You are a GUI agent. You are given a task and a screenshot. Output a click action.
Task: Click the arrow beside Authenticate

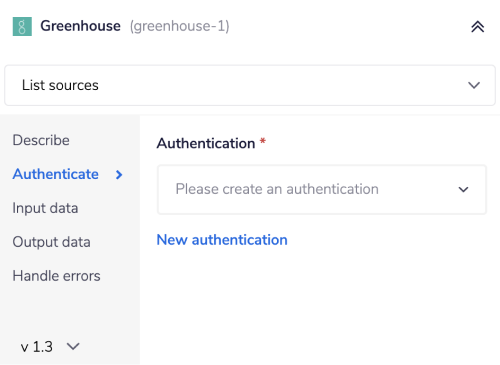tap(119, 175)
